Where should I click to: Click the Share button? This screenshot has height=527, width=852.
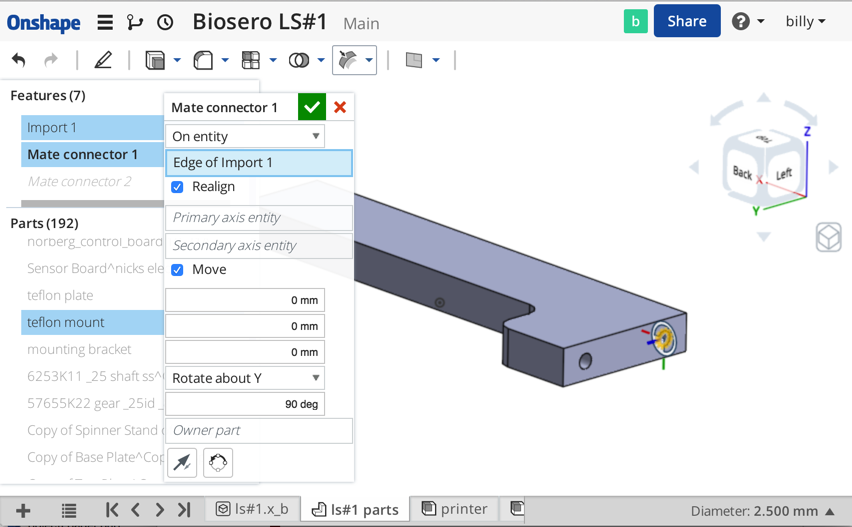coord(687,21)
